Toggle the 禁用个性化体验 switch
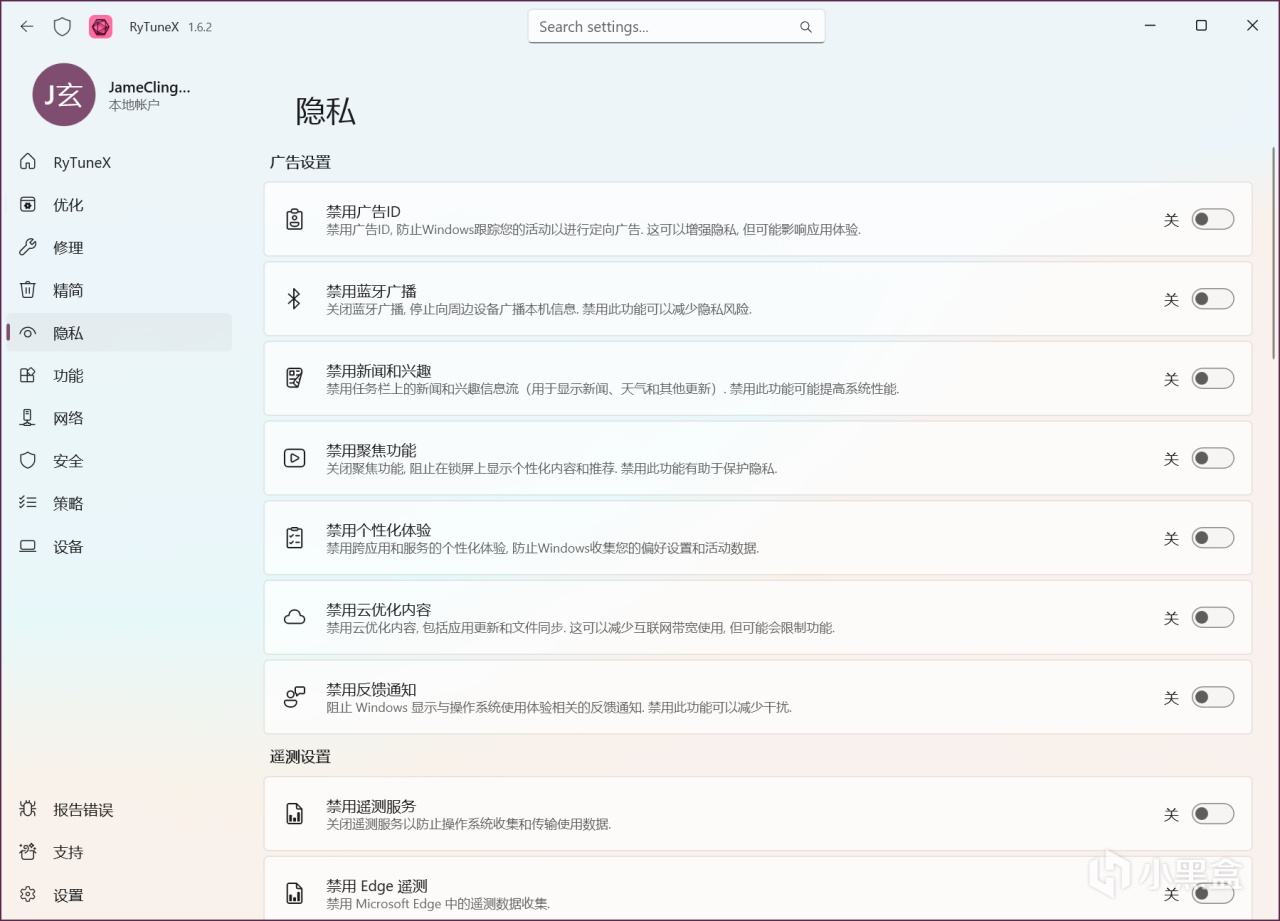1280x921 pixels. [x=1212, y=538]
